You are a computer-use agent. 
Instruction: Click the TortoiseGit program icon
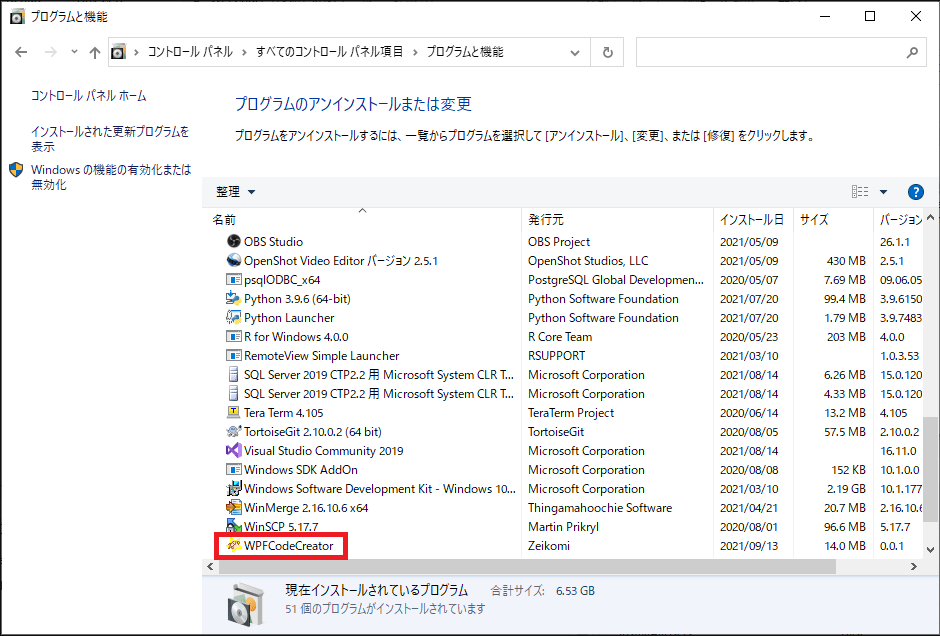point(233,432)
